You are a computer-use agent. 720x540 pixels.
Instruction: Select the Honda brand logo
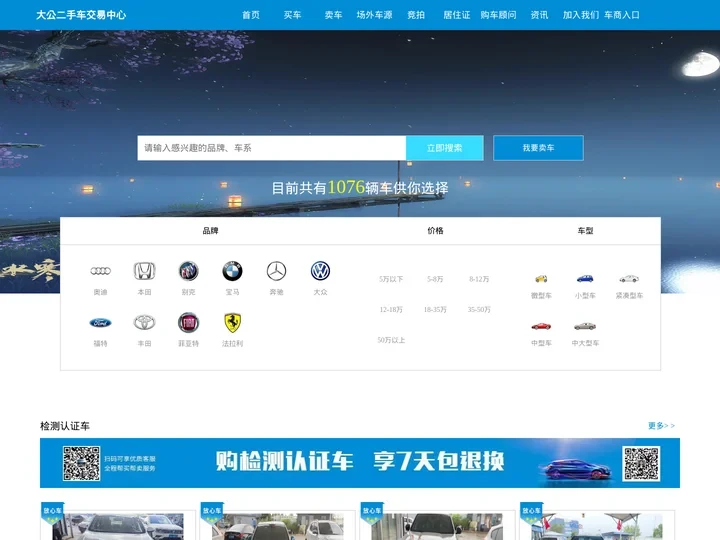pyautogui.click(x=144, y=271)
